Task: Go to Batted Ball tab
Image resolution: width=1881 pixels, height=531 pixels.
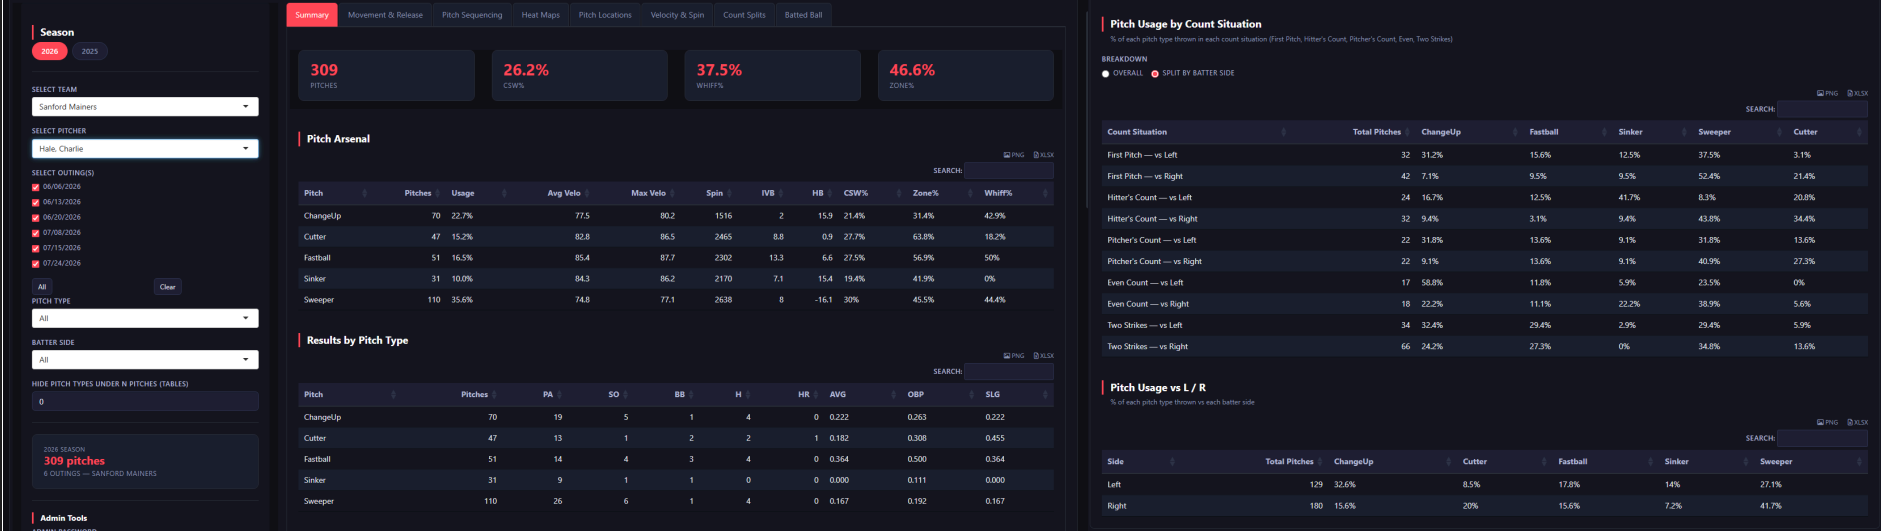Action: point(803,15)
